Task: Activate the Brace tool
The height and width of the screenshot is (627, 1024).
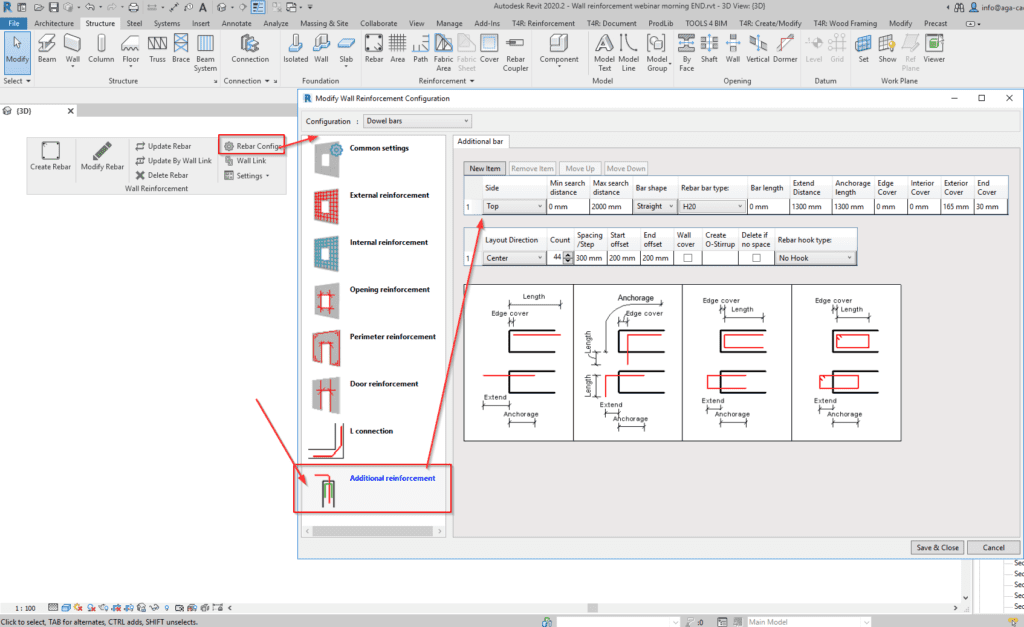Action: click(x=181, y=49)
